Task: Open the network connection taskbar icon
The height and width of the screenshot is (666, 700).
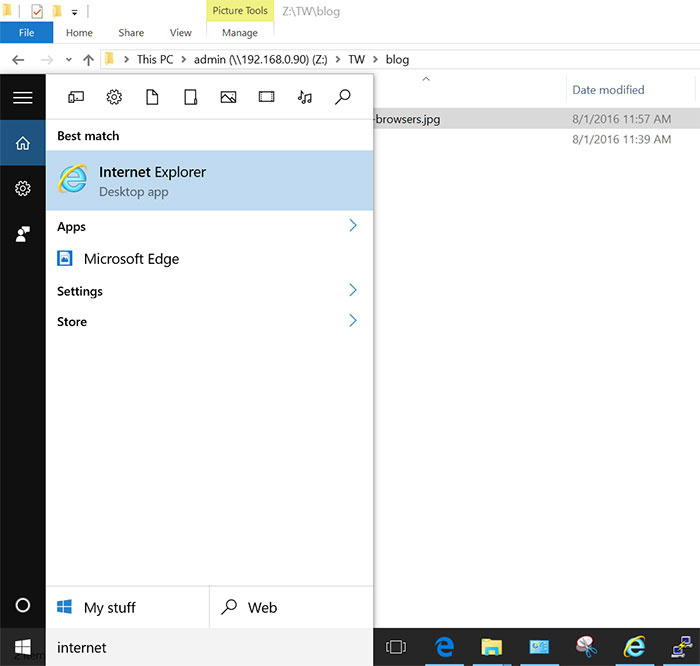Action: [x=682, y=647]
